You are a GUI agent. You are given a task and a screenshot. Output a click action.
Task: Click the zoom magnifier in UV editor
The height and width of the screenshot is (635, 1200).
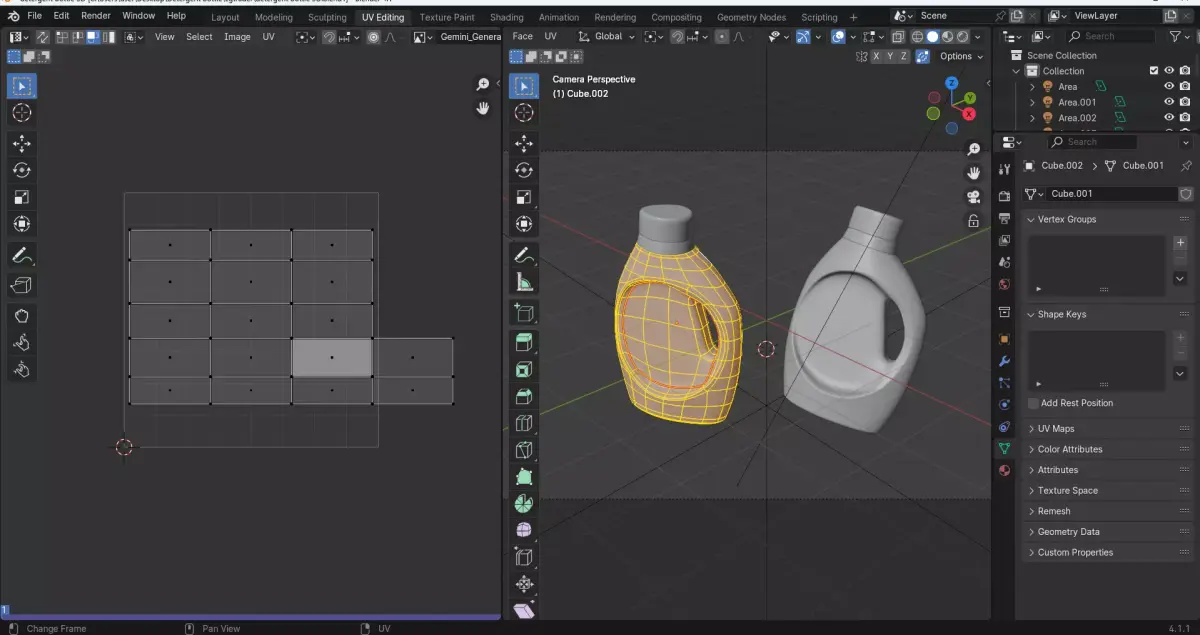click(483, 85)
